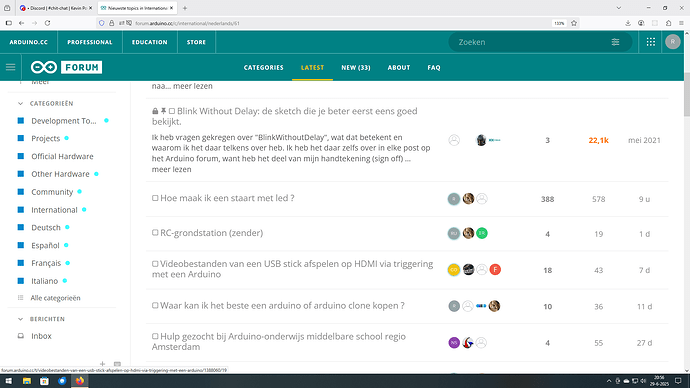
Task: Open the About page tab
Action: click(x=399, y=67)
